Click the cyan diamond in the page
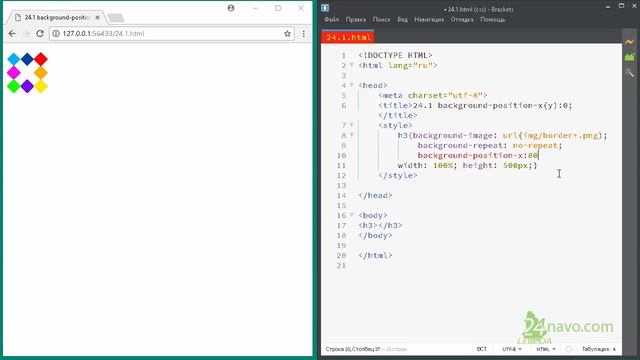This screenshot has height=360, width=640. pos(13,59)
